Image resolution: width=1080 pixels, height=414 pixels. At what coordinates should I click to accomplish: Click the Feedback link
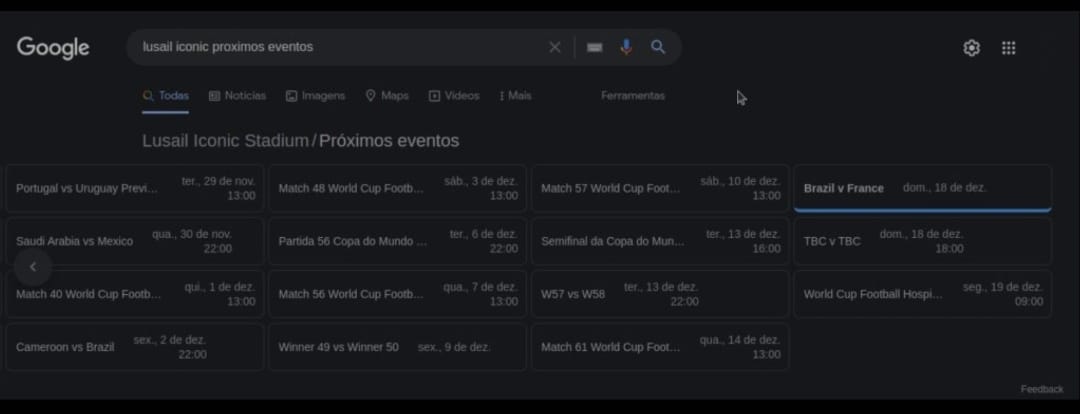coord(1042,389)
